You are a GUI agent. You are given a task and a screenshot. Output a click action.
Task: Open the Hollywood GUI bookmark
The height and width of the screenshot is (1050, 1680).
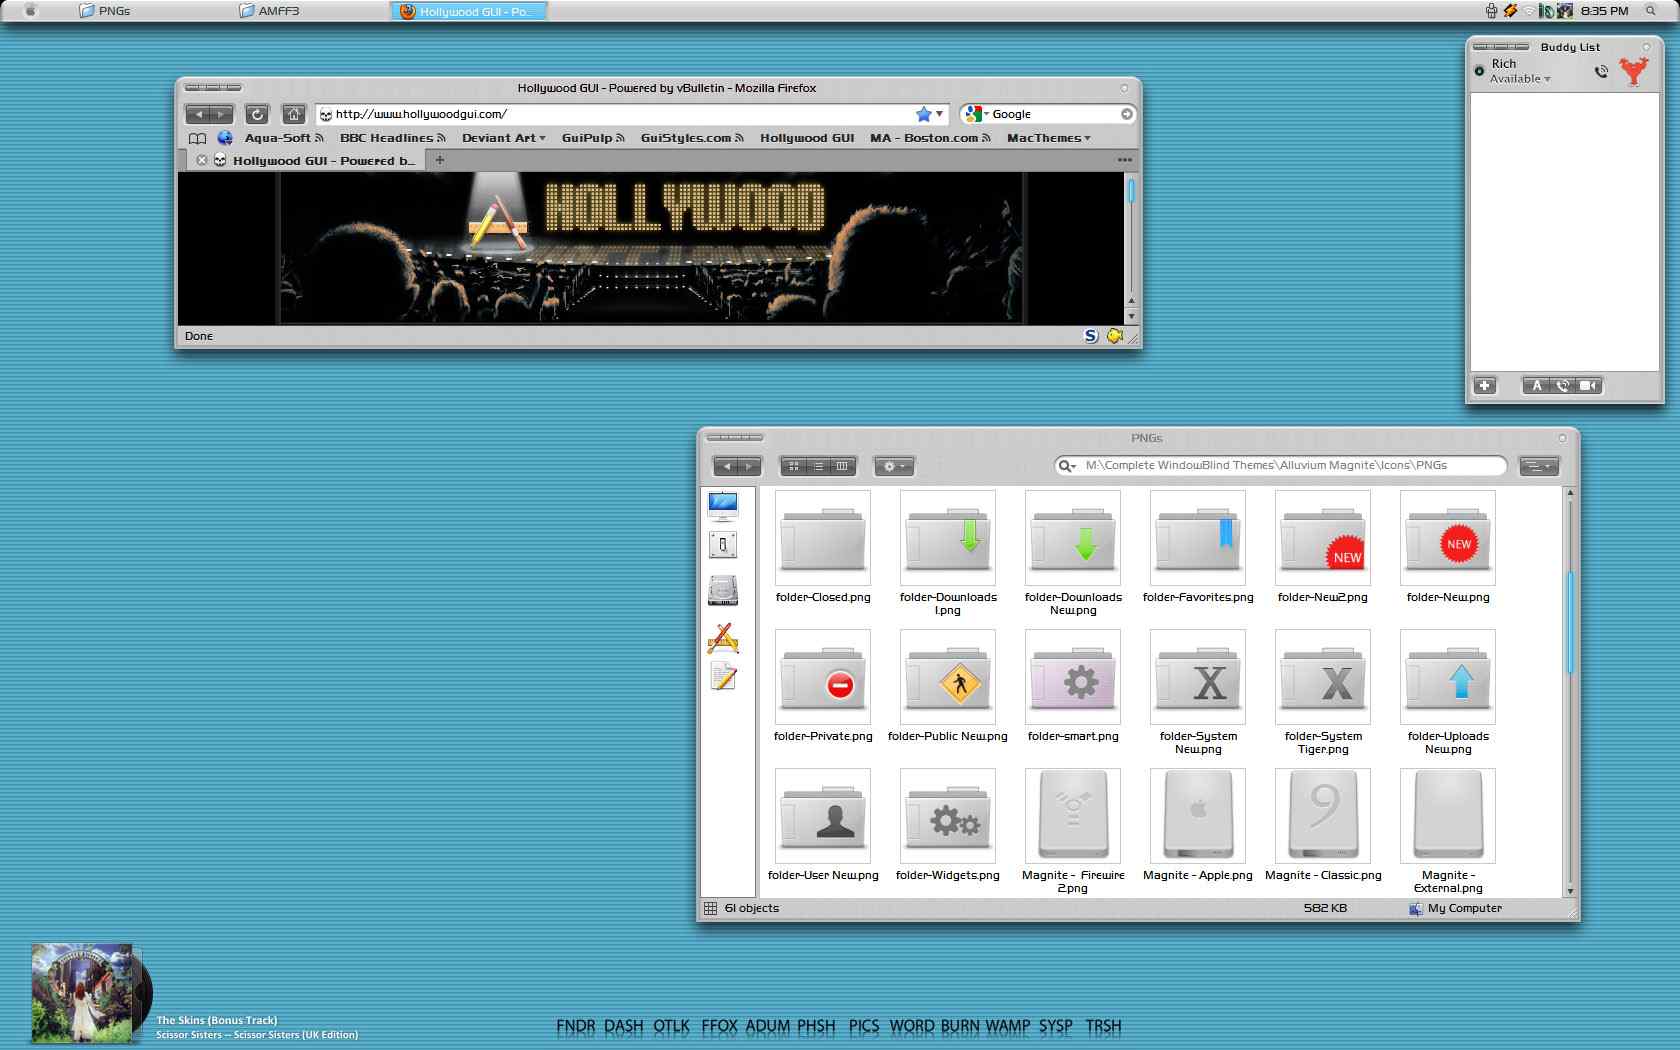click(807, 138)
